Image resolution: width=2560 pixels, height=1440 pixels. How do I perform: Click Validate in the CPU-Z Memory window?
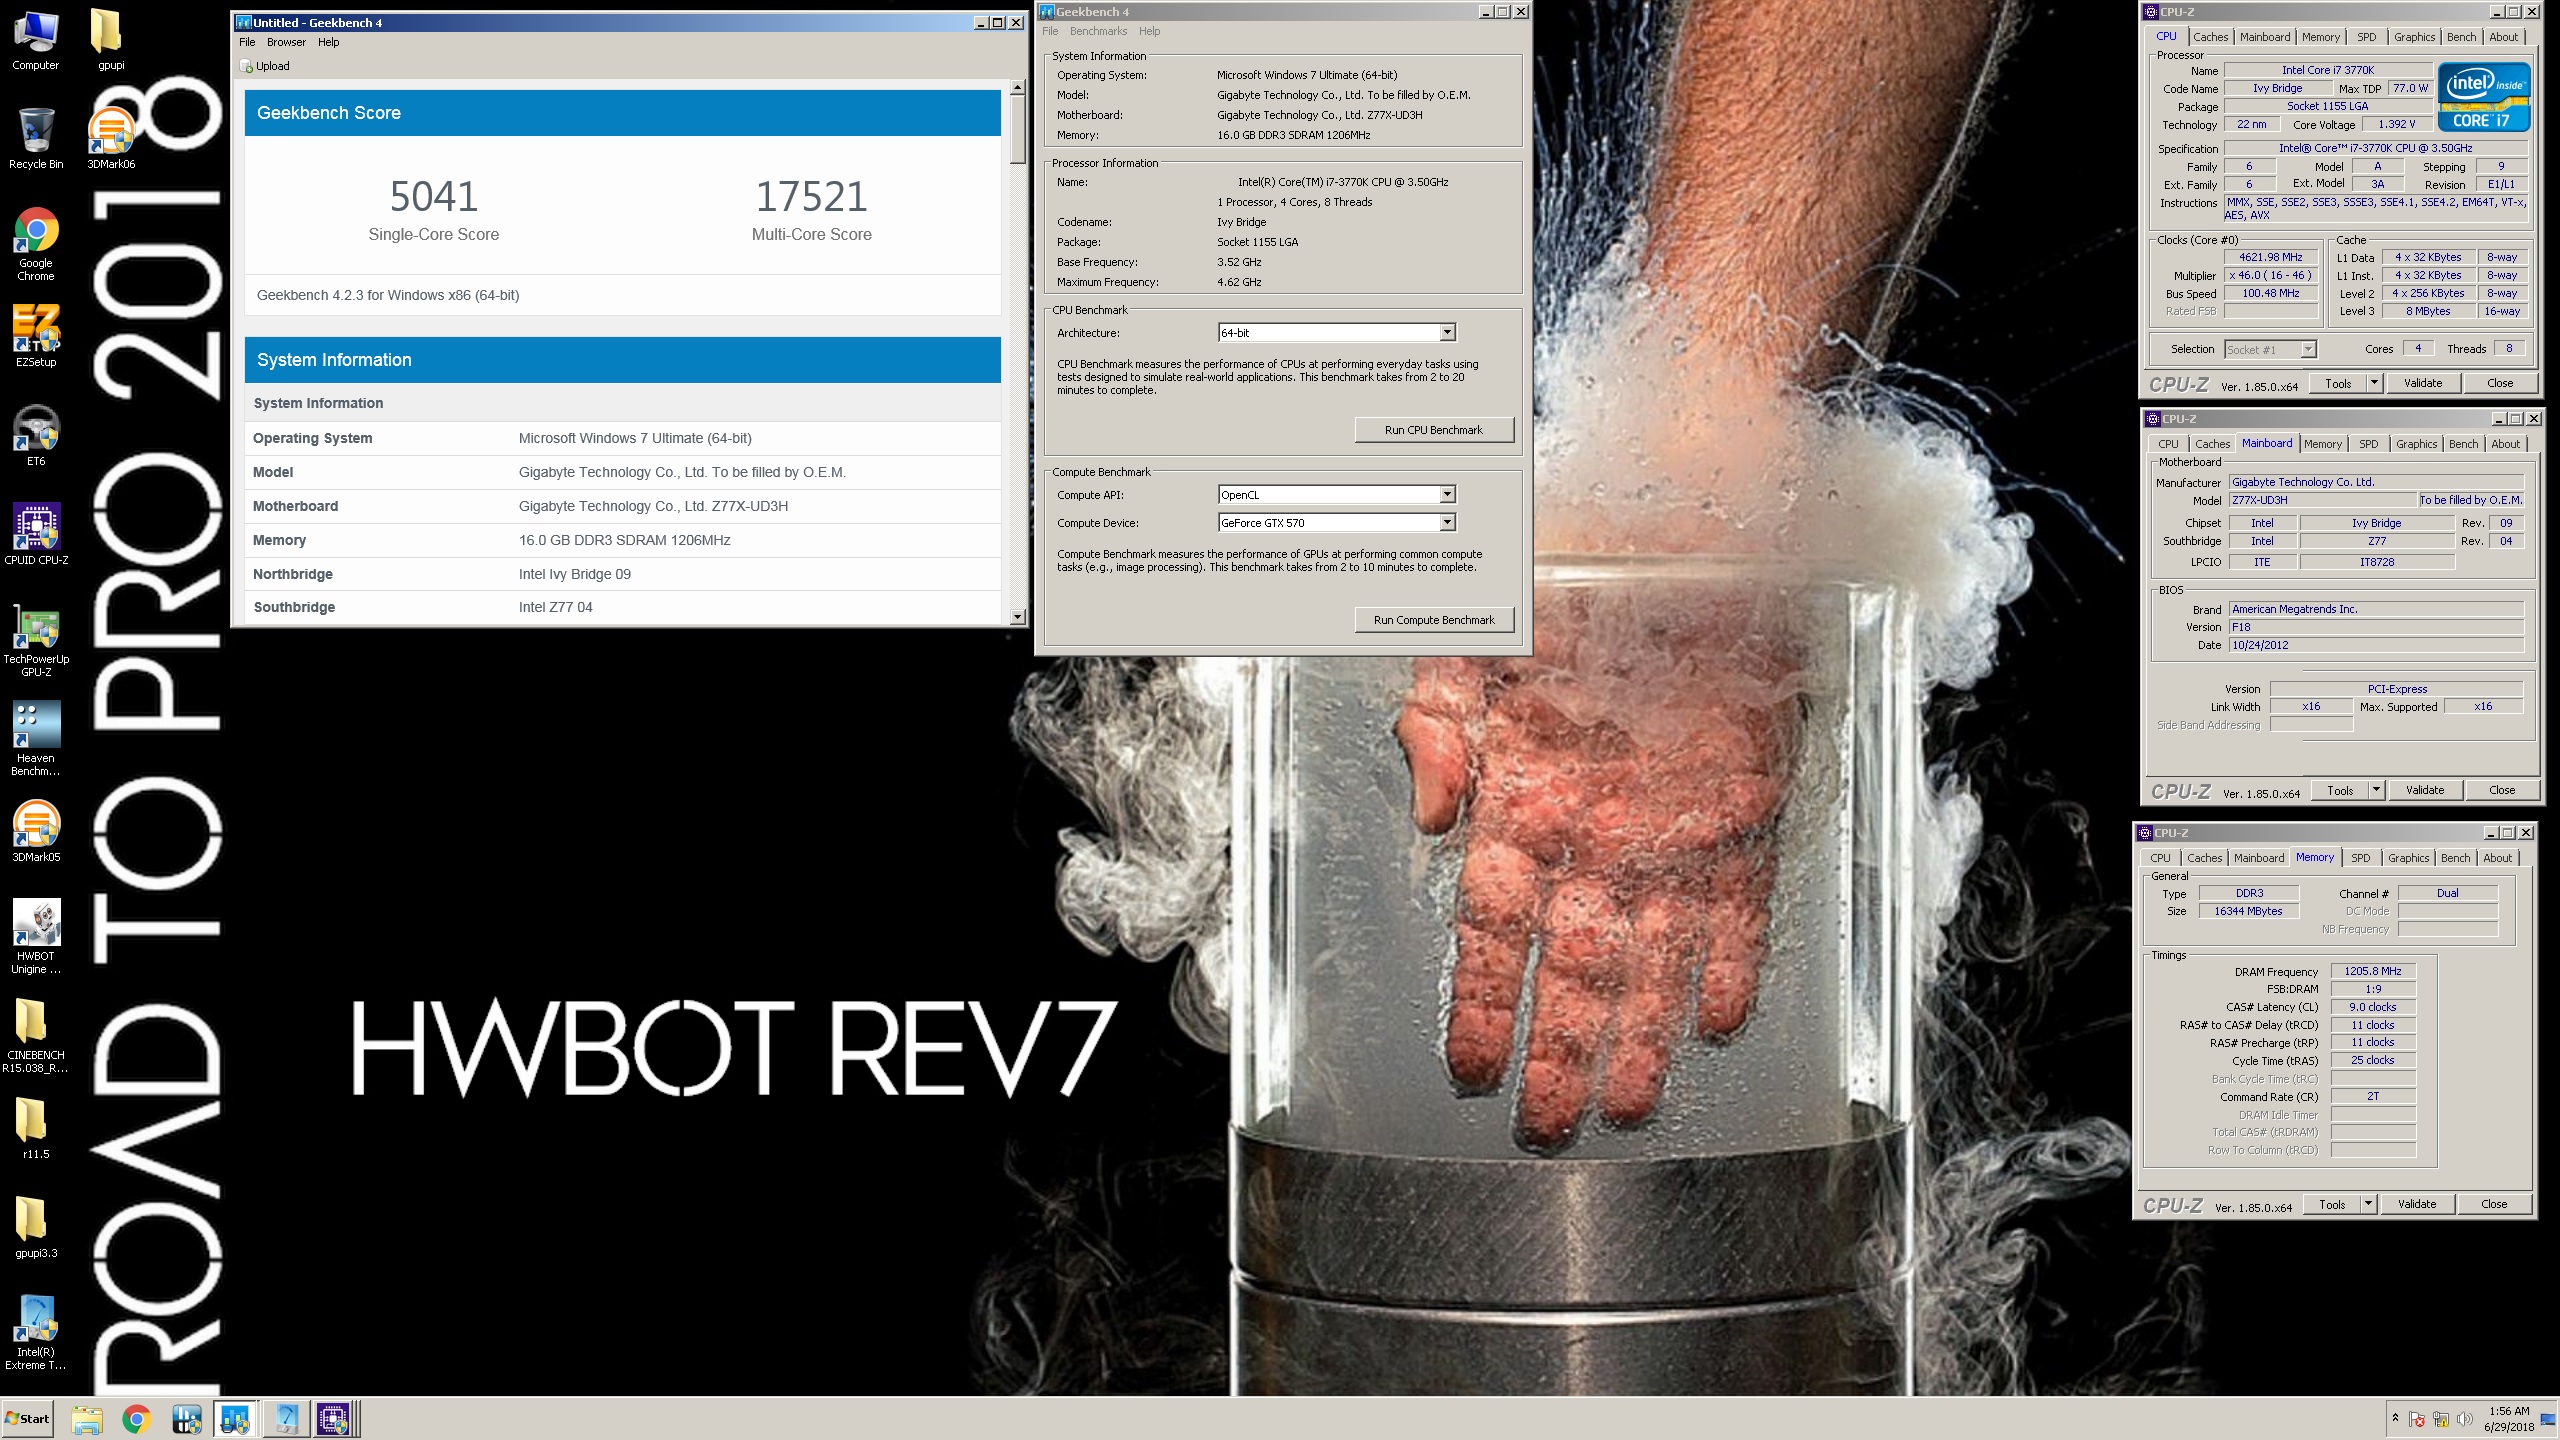(x=2417, y=1204)
